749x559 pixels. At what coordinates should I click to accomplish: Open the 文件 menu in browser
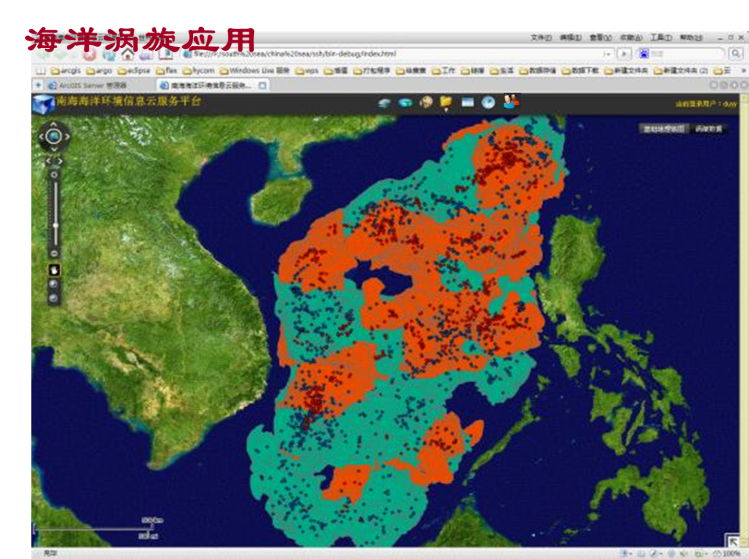[540, 38]
